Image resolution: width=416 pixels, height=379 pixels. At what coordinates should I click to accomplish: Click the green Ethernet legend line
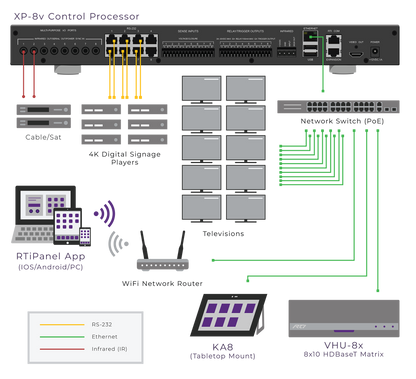tap(62, 337)
